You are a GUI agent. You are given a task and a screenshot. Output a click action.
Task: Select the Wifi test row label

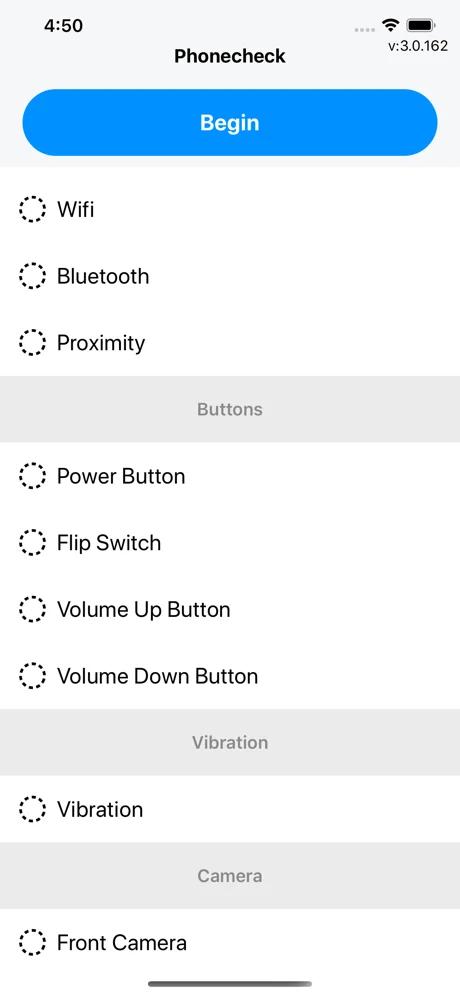coord(76,209)
